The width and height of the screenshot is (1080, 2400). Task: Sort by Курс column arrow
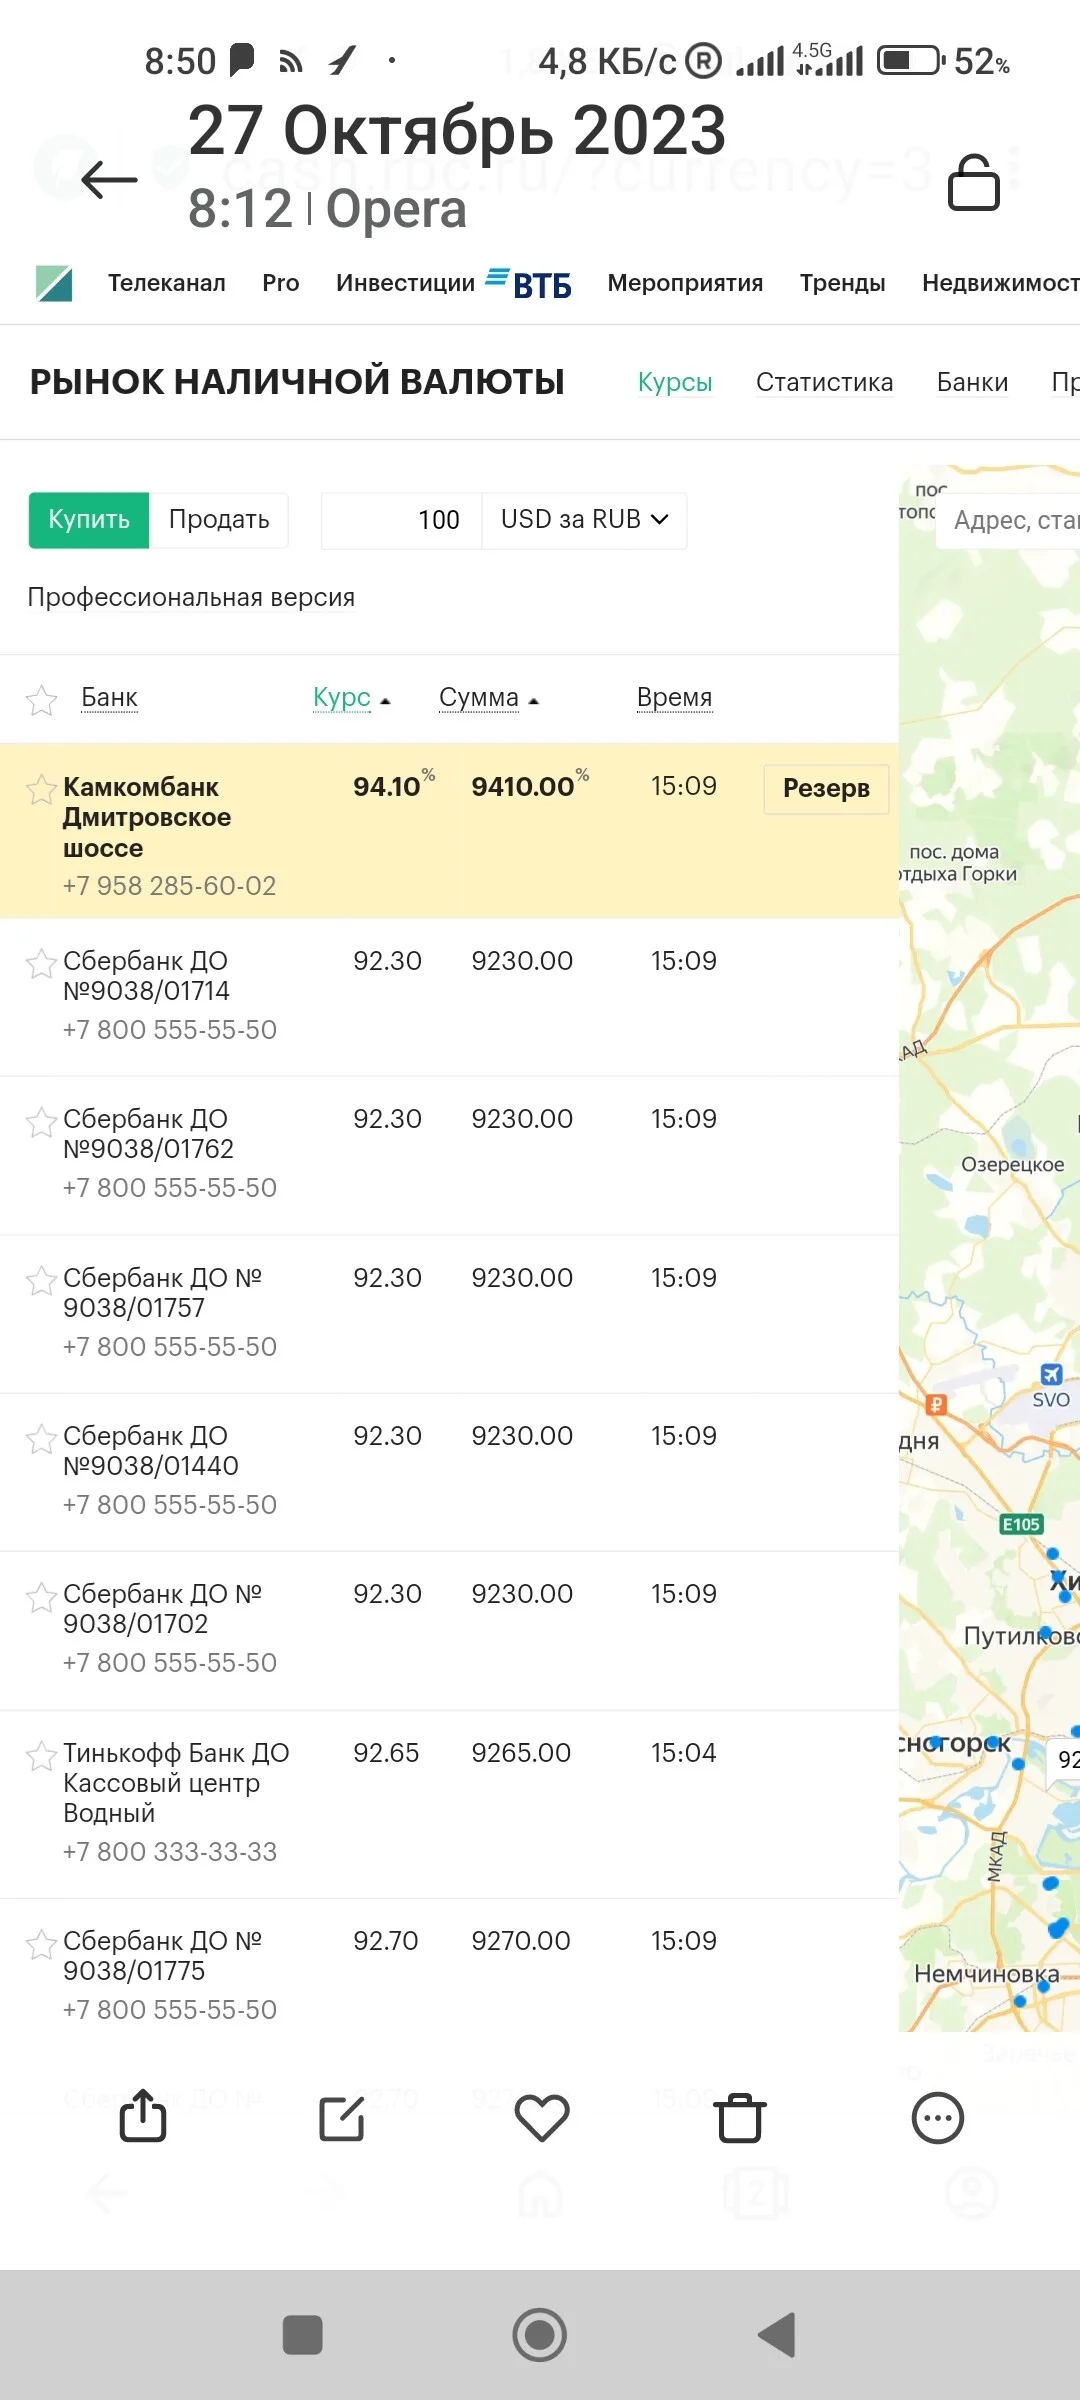(386, 701)
